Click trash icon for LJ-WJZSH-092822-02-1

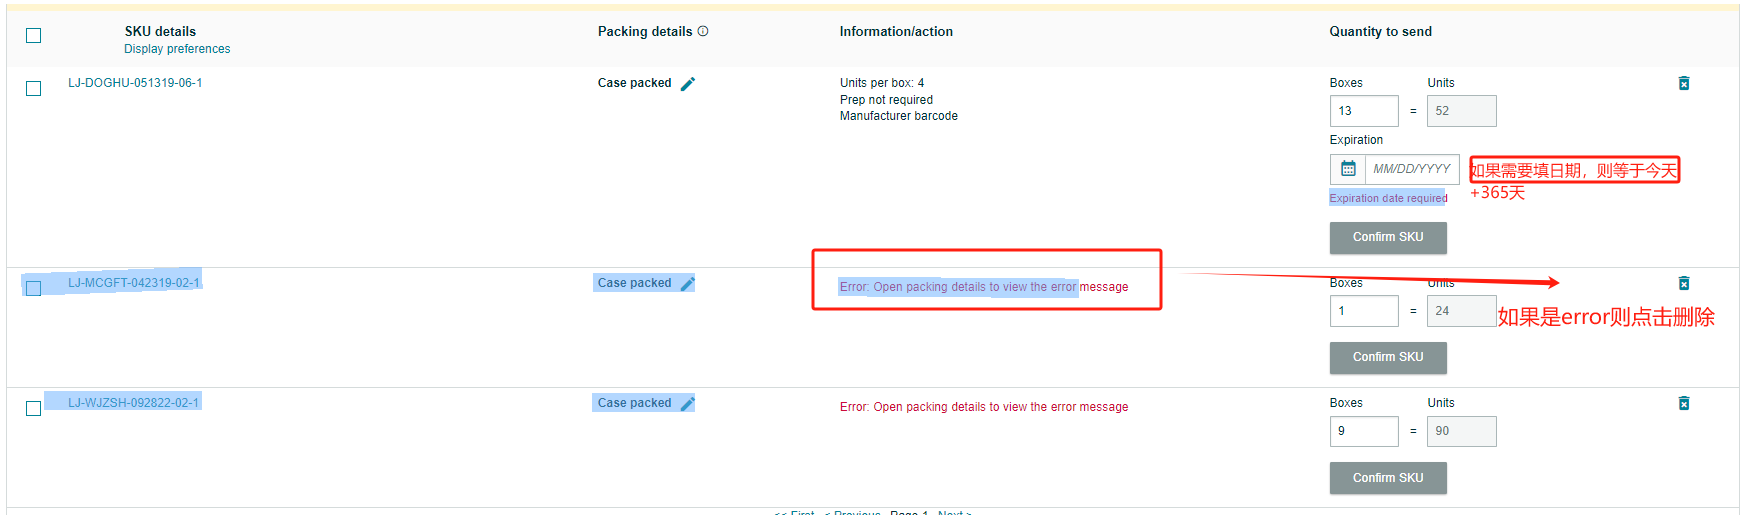click(x=1684, y=403)
